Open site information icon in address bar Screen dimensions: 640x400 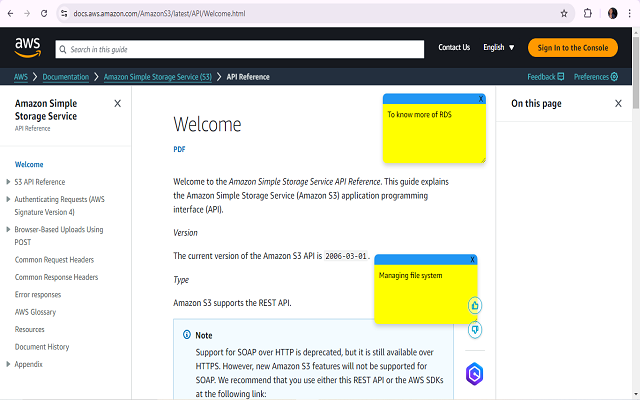pos(64,13)
